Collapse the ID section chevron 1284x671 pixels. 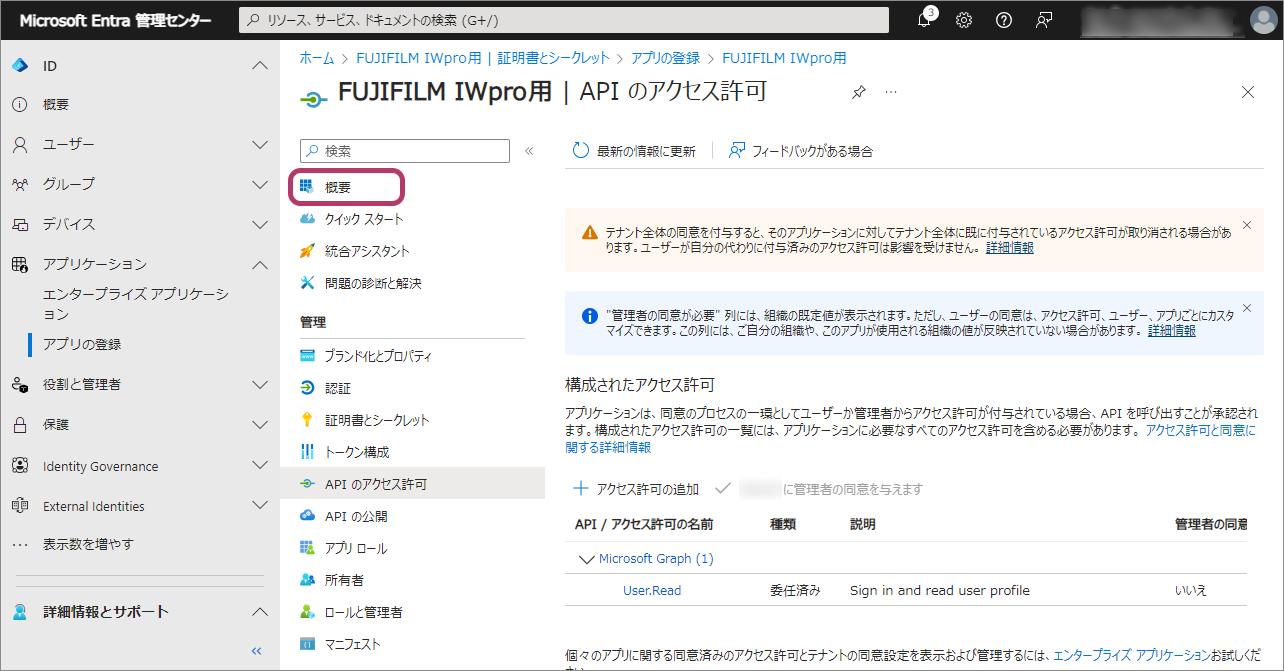click(x=260, y=66)
